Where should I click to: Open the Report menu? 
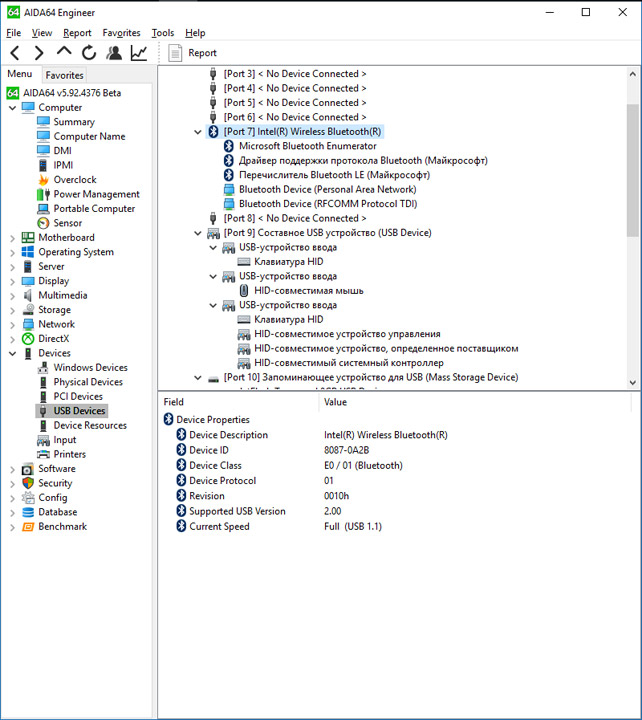tap(77, 33)
